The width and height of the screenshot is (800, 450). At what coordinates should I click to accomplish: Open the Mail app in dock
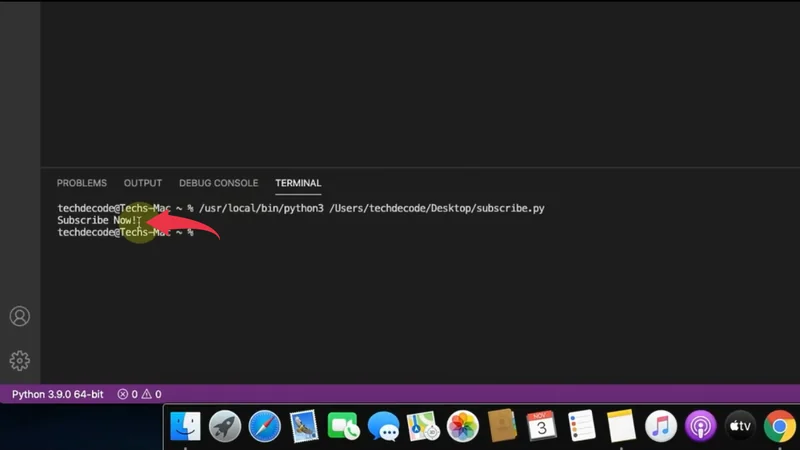coord(304,427)
